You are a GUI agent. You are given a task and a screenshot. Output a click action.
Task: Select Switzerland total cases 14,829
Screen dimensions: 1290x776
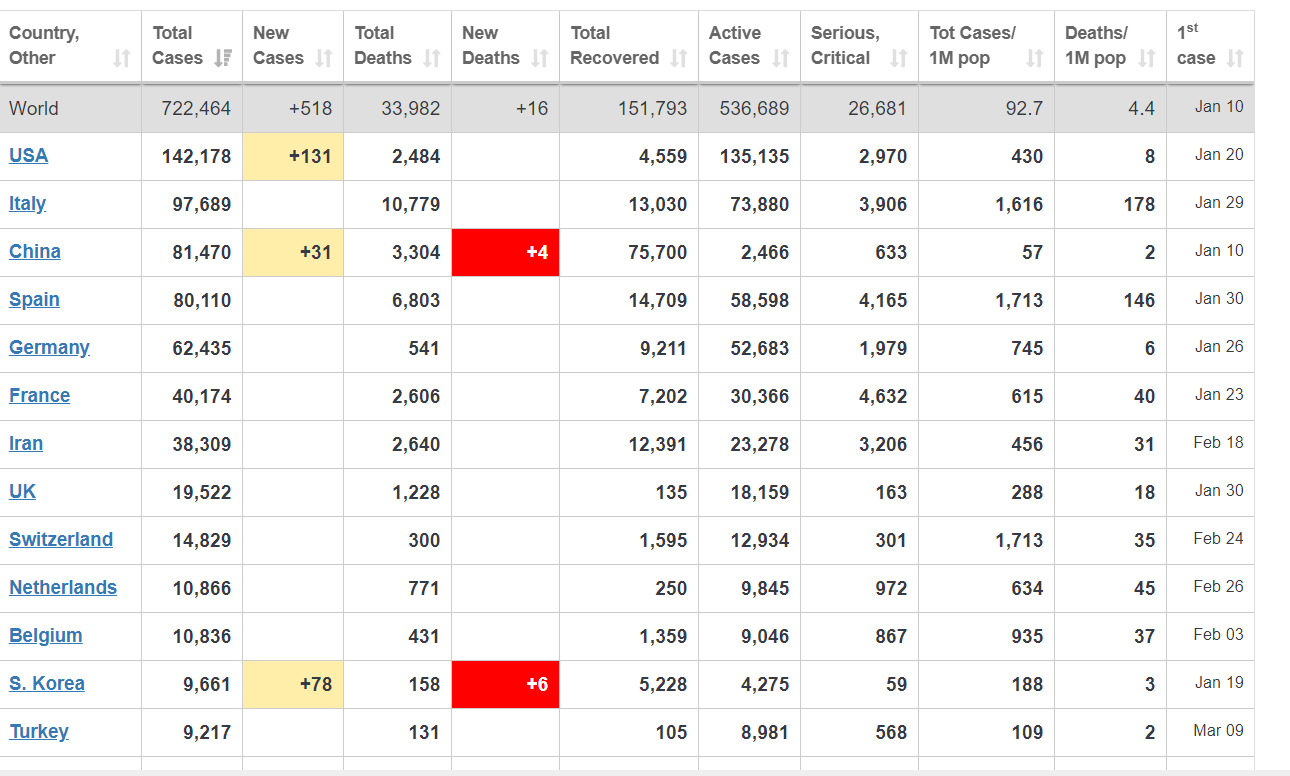(202, 540)
